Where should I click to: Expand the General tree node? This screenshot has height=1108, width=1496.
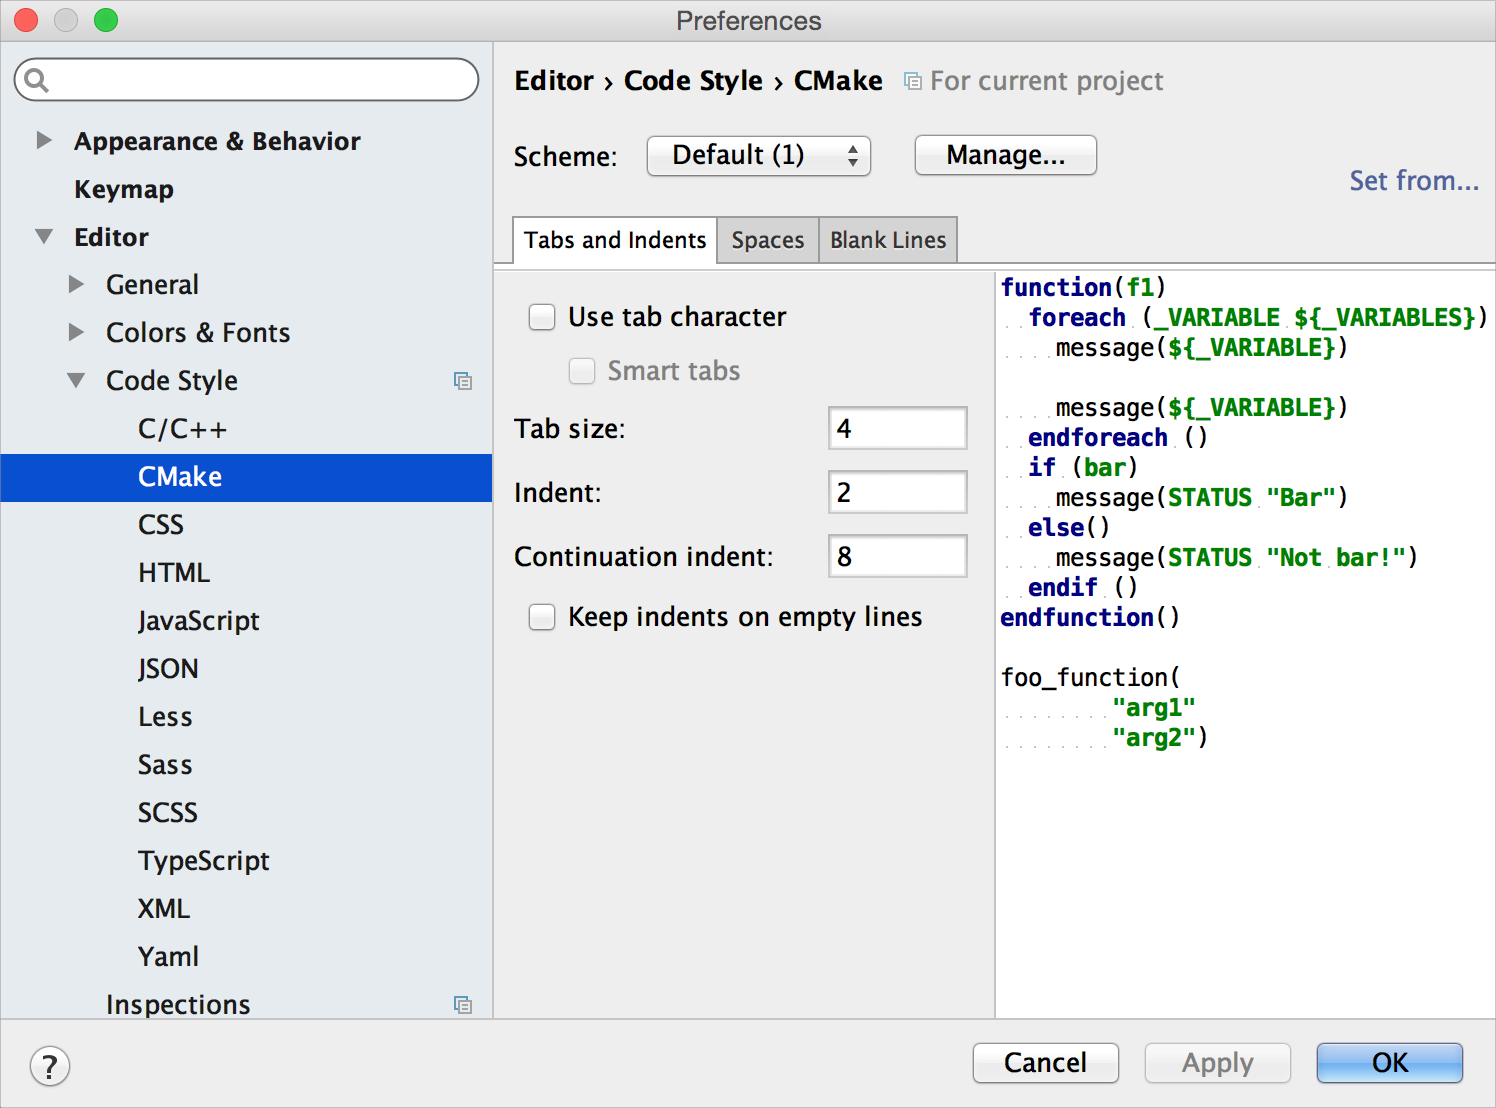coord(76,285)
